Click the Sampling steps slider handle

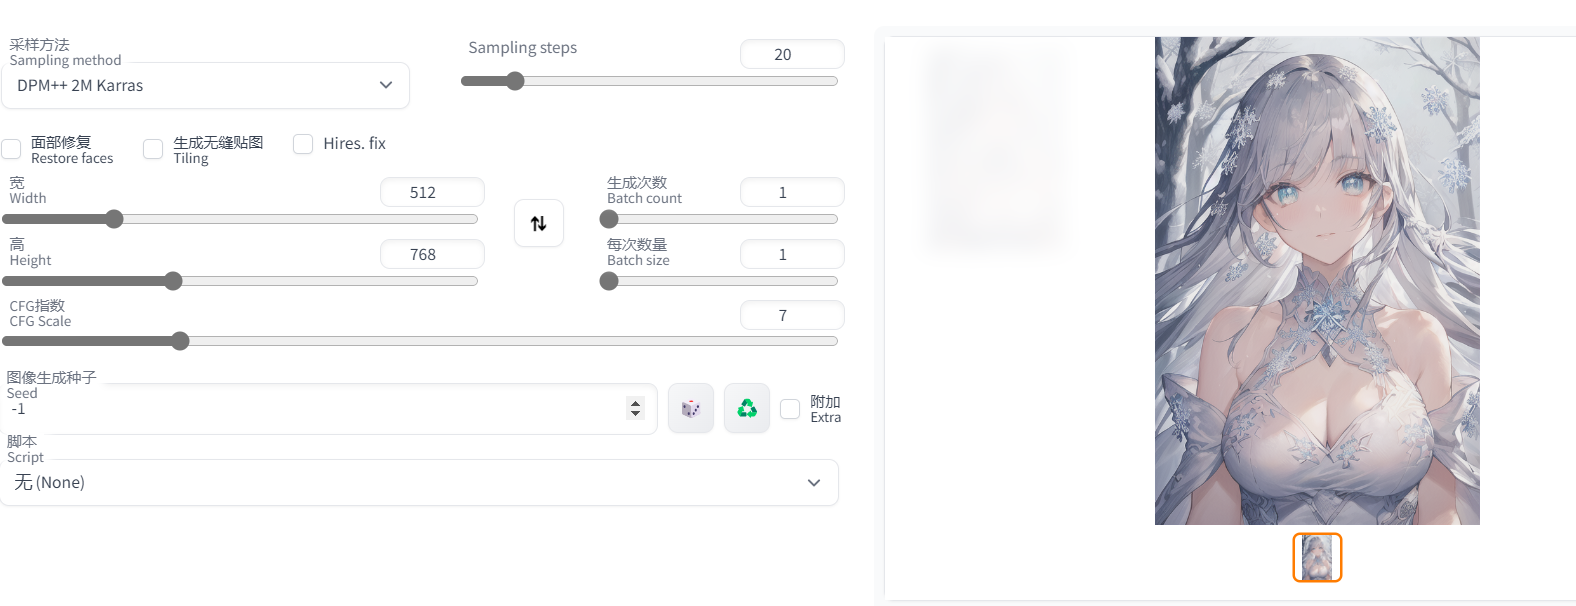coord(515,81)
